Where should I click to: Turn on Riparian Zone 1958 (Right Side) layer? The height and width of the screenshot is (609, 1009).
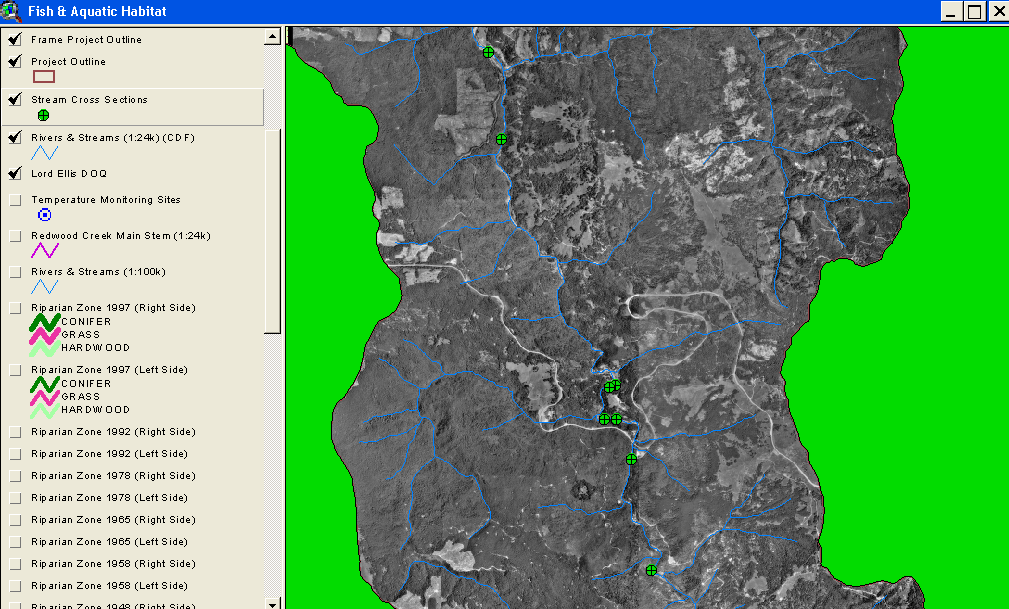click(x=15, y=564)
